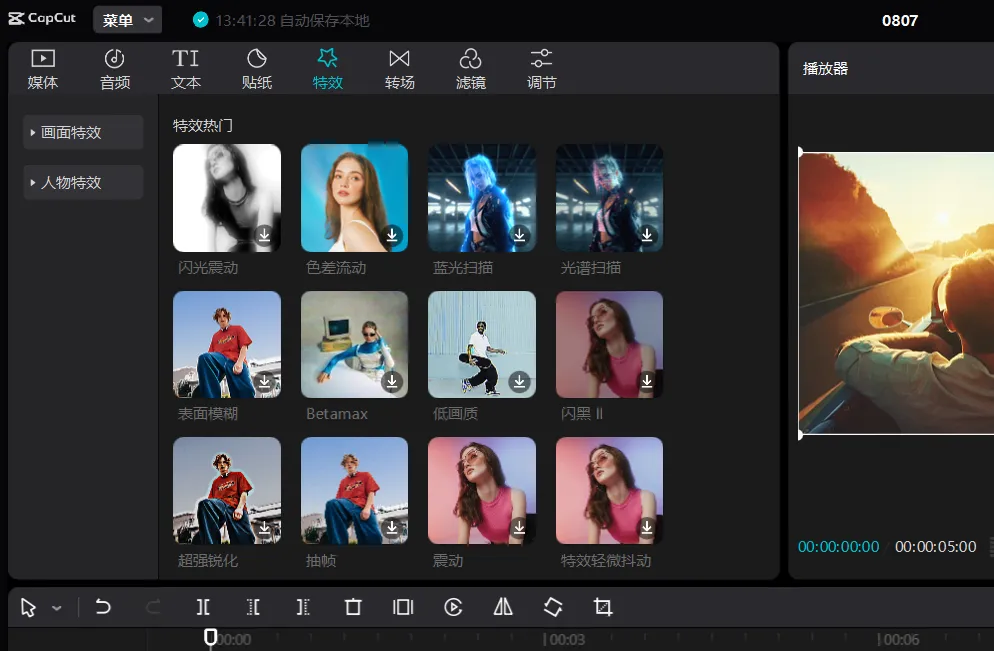The image size is (994, 651).
Task: Click the split clip tool in toolbar
Action: pos(203,607)
